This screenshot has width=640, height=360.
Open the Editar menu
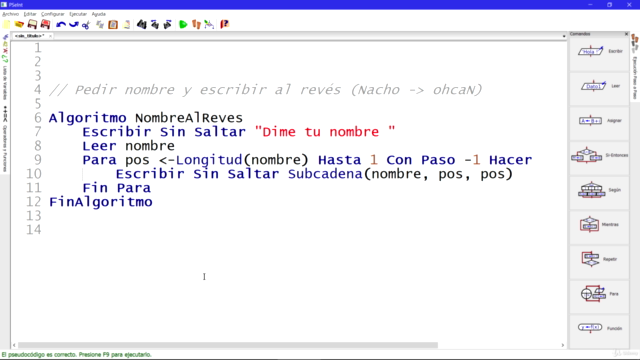click(x=30, y=14)
